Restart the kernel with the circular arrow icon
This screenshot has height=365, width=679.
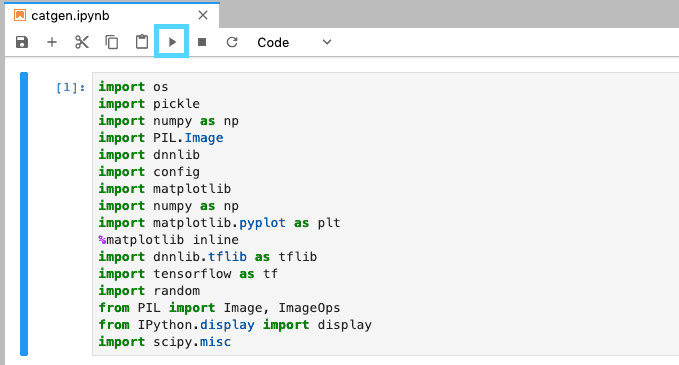232,42
